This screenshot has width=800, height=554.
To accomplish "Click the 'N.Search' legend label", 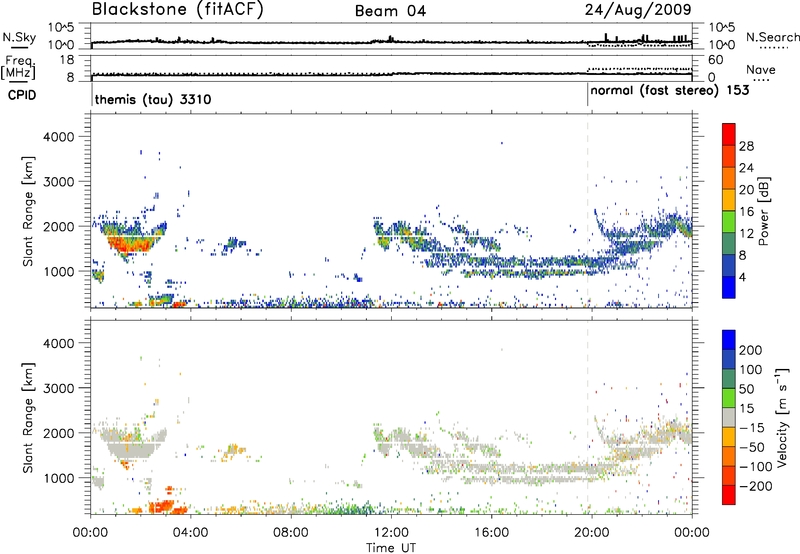I will click(x=772, y=37).
